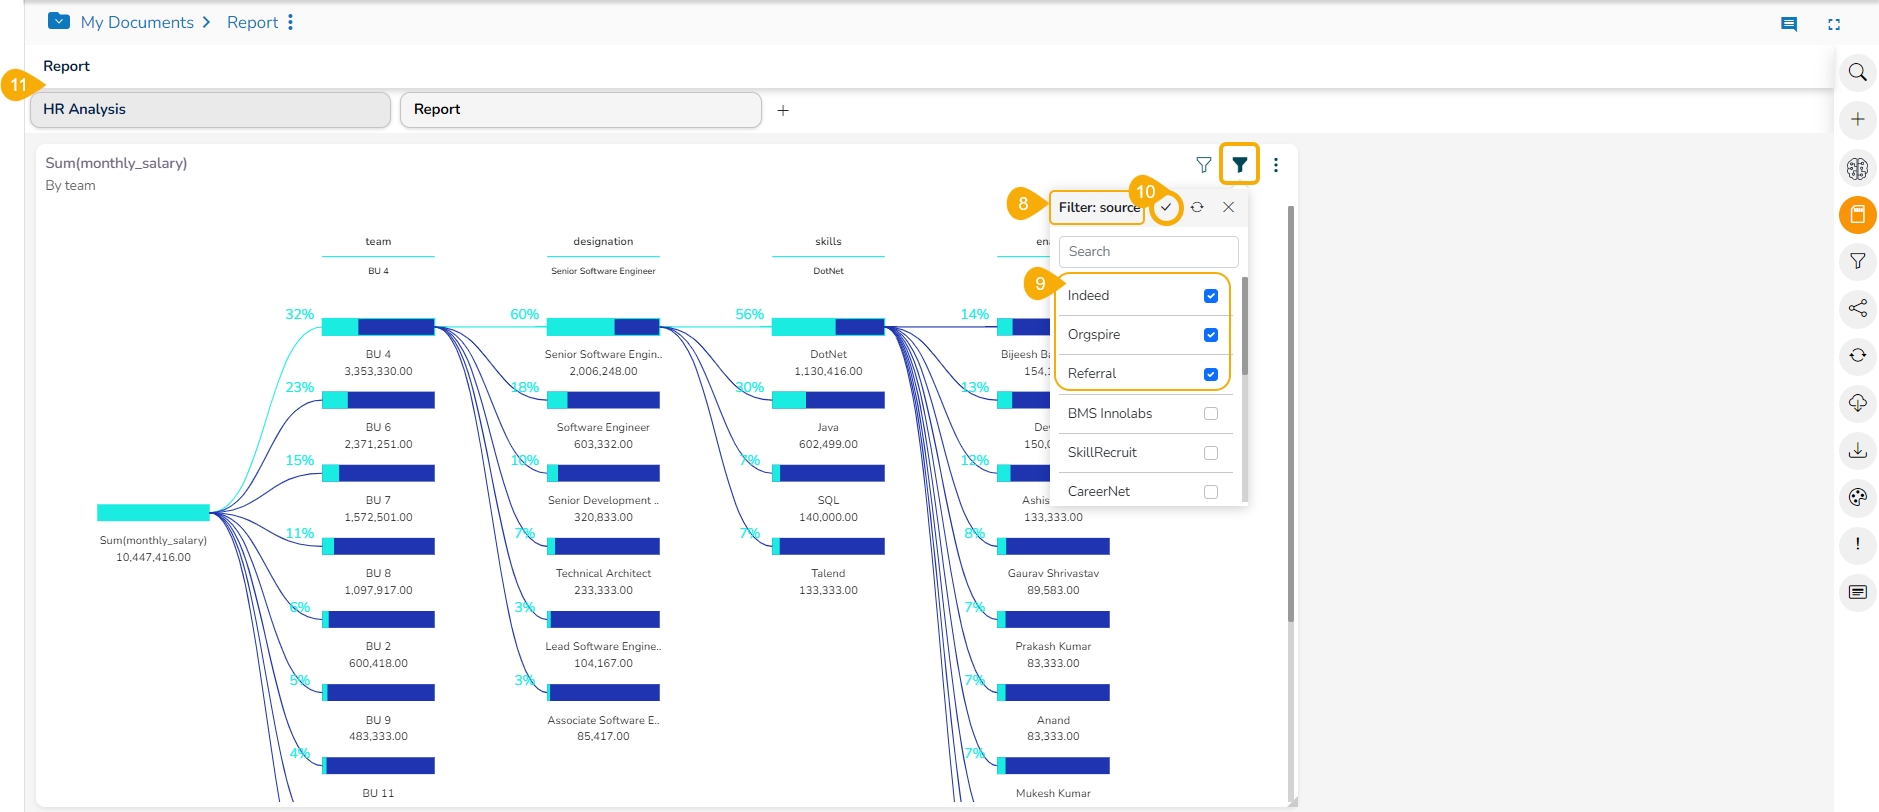Click the search magnifier icon in right sidebar

1857,72
